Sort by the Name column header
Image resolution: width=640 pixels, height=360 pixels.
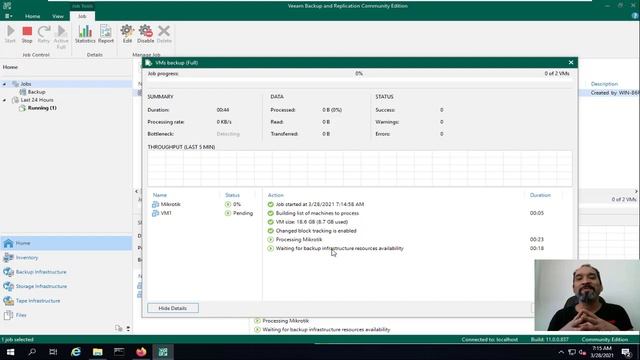160,195
